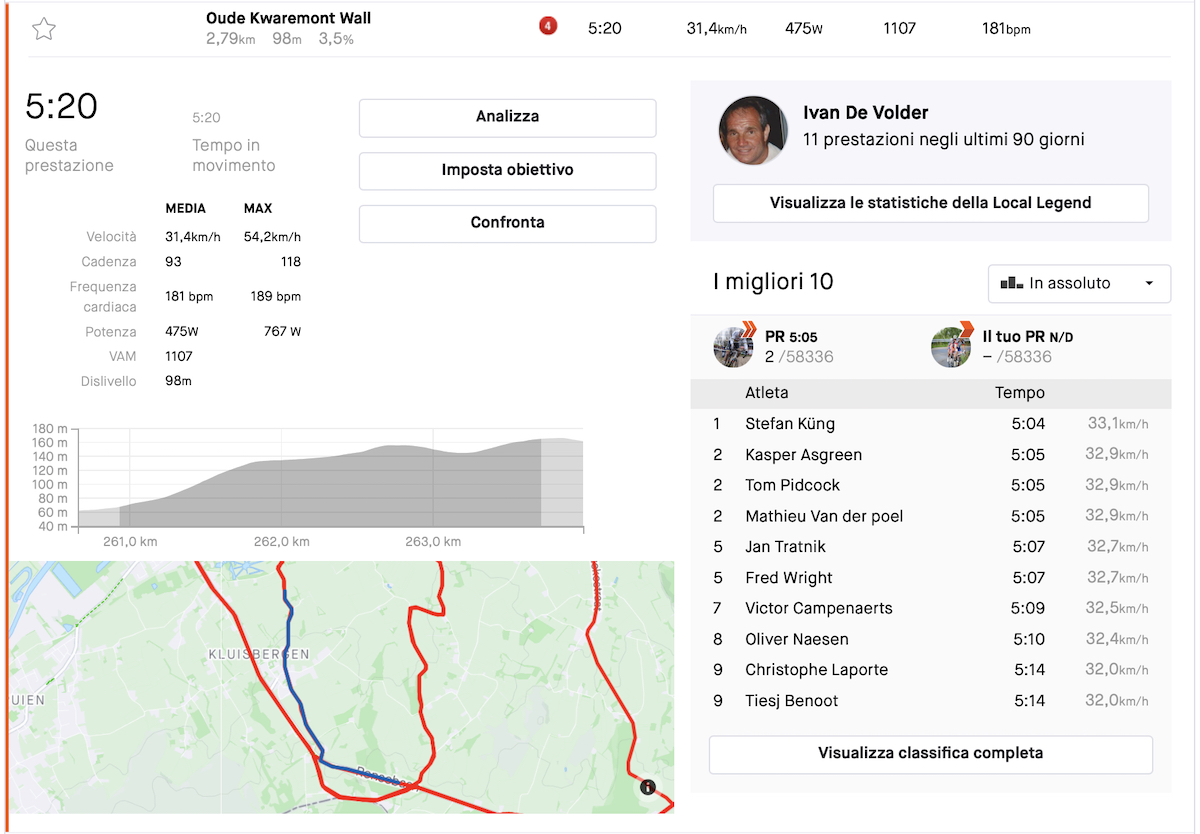
Task: Click the 'Il tuo PR' avatar
Action: click(951, 346)
